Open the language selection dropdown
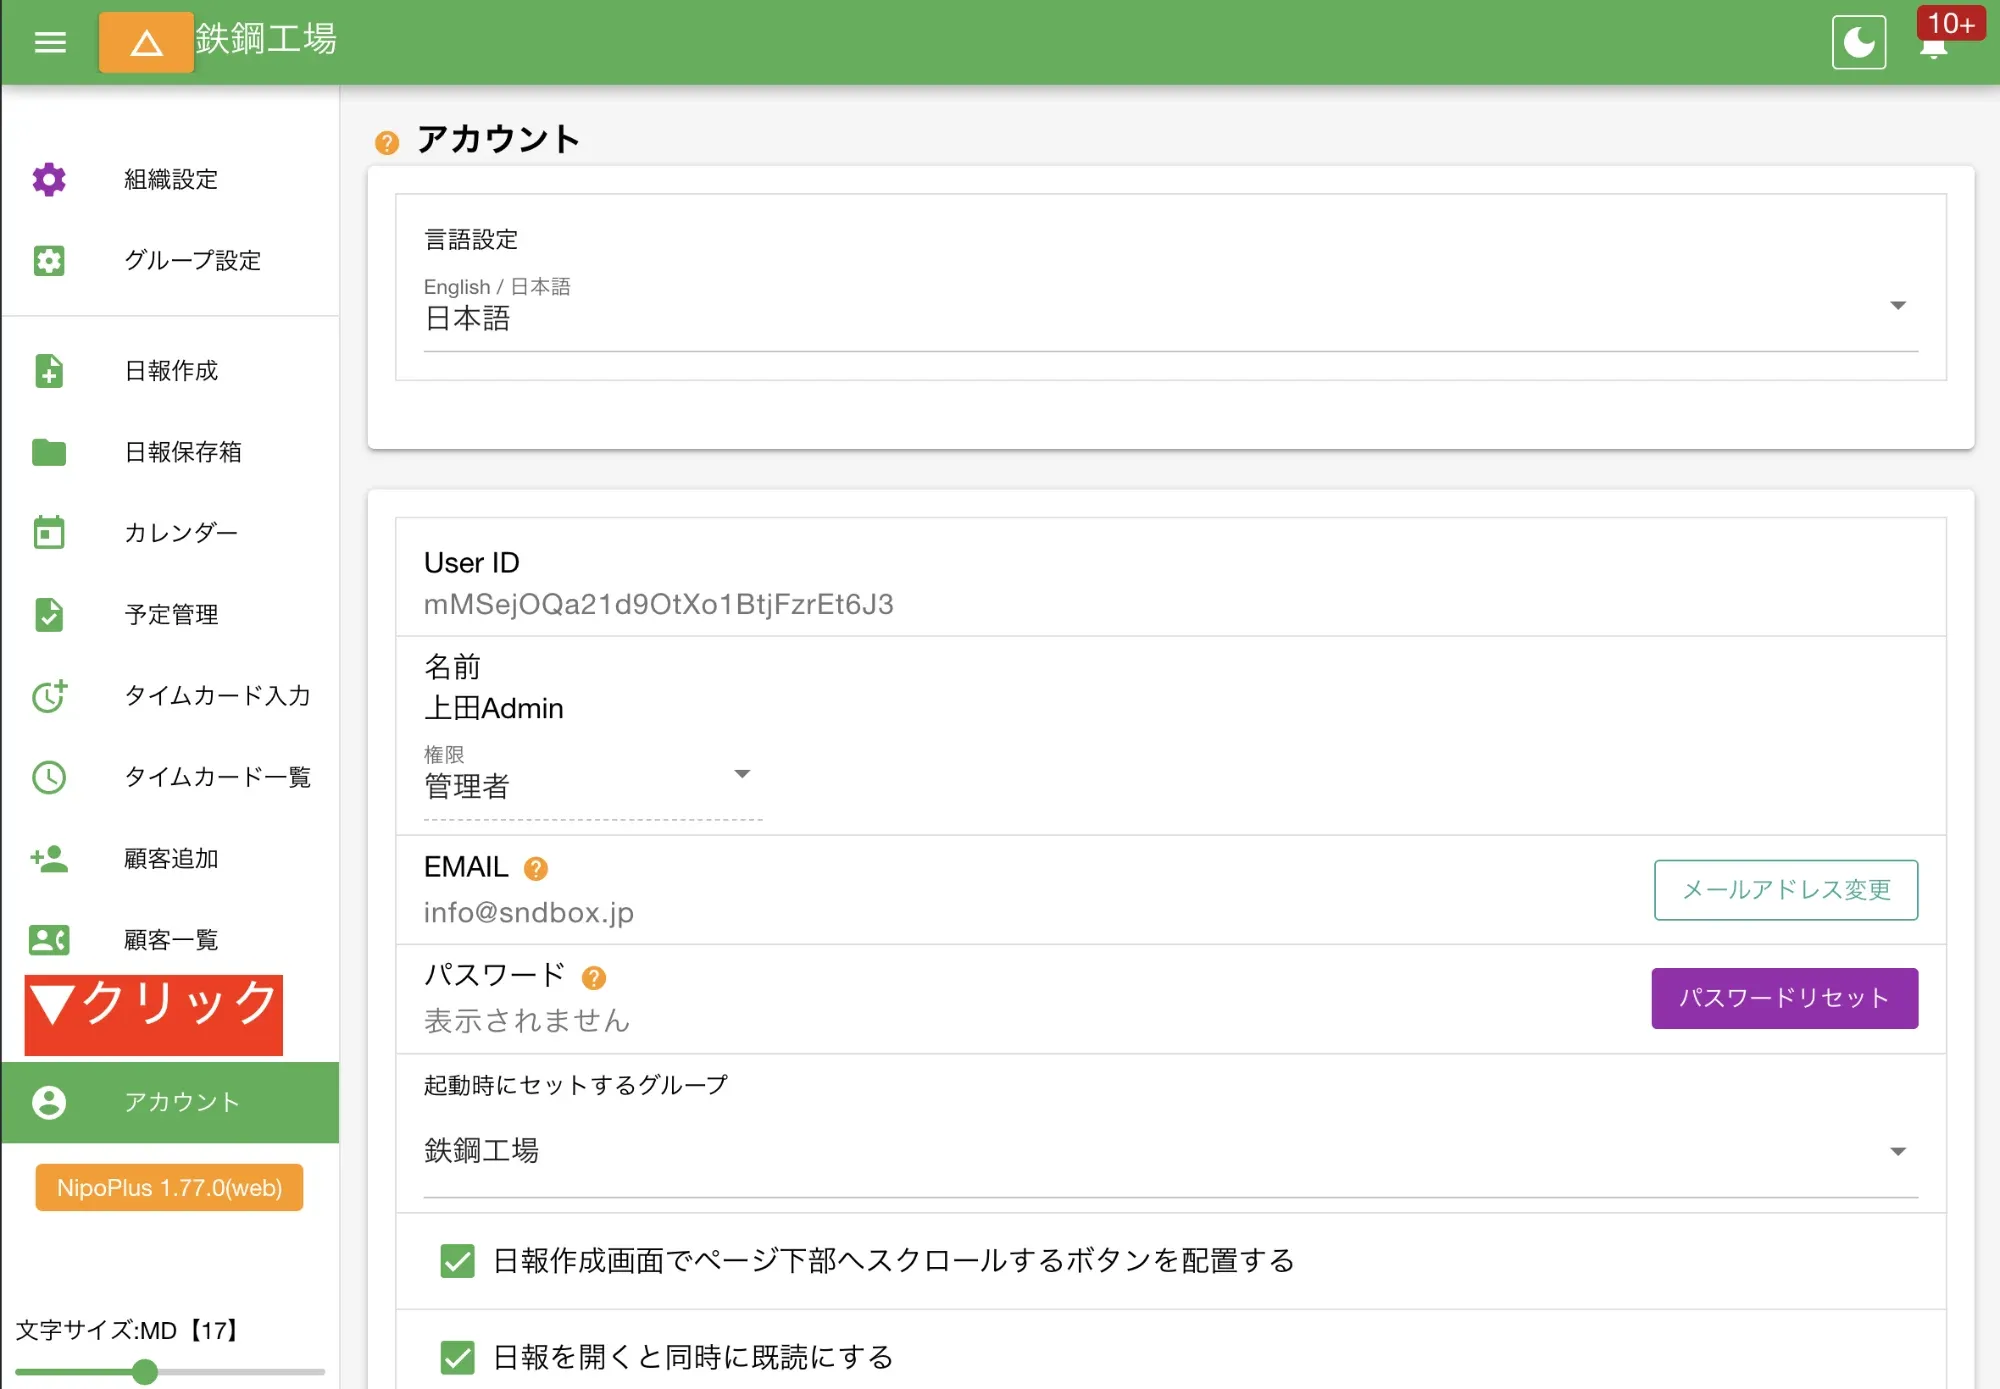 click(x=1897, y=304)
